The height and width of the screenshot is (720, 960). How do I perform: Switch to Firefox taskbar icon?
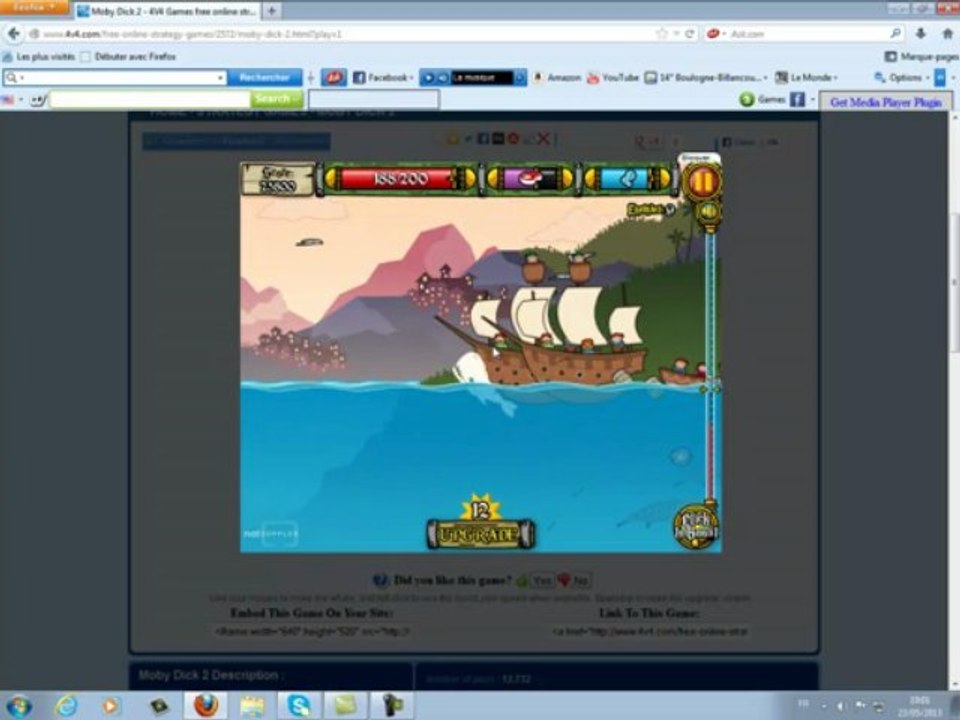(206, 706)
